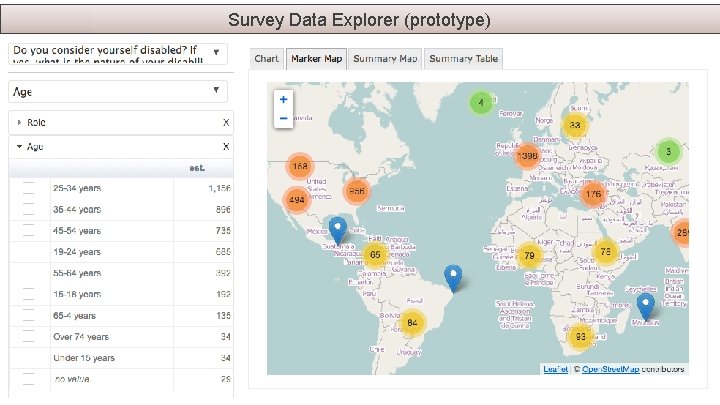
Task: Tick the checkbox for 35-44 years
Action: (28, 209)
